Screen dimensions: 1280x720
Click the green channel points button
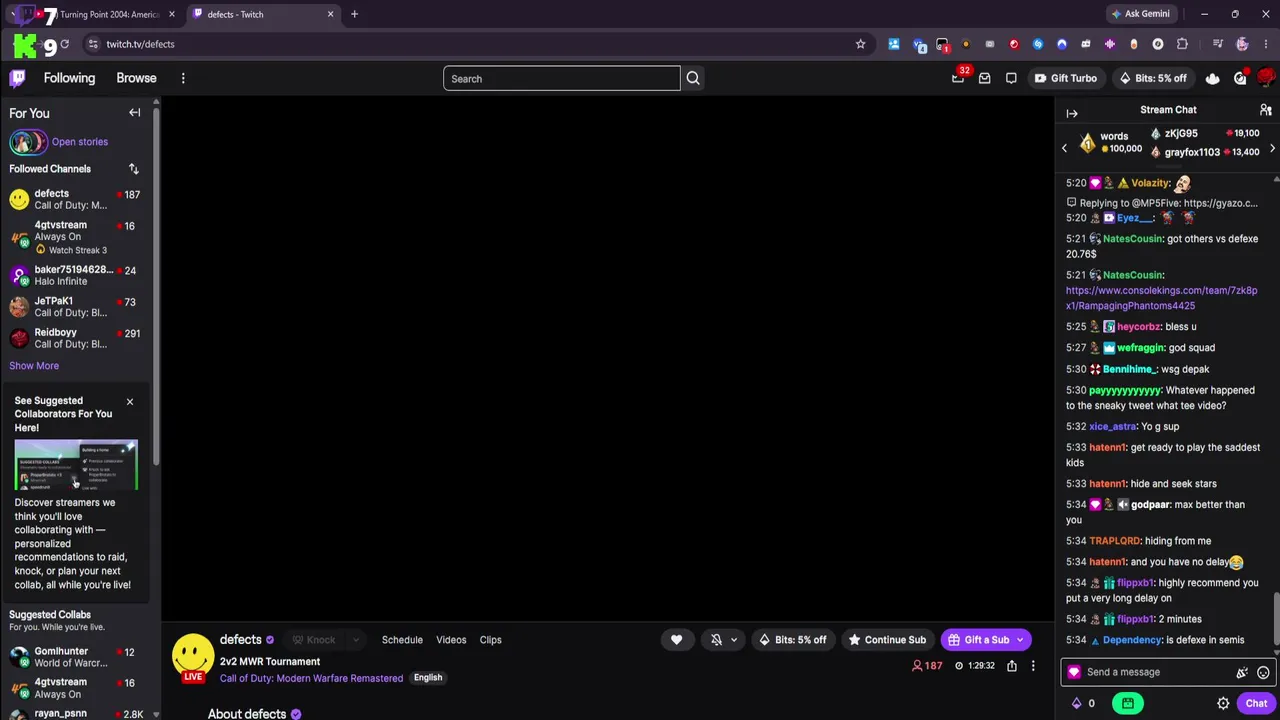[x=1128, y=703]
